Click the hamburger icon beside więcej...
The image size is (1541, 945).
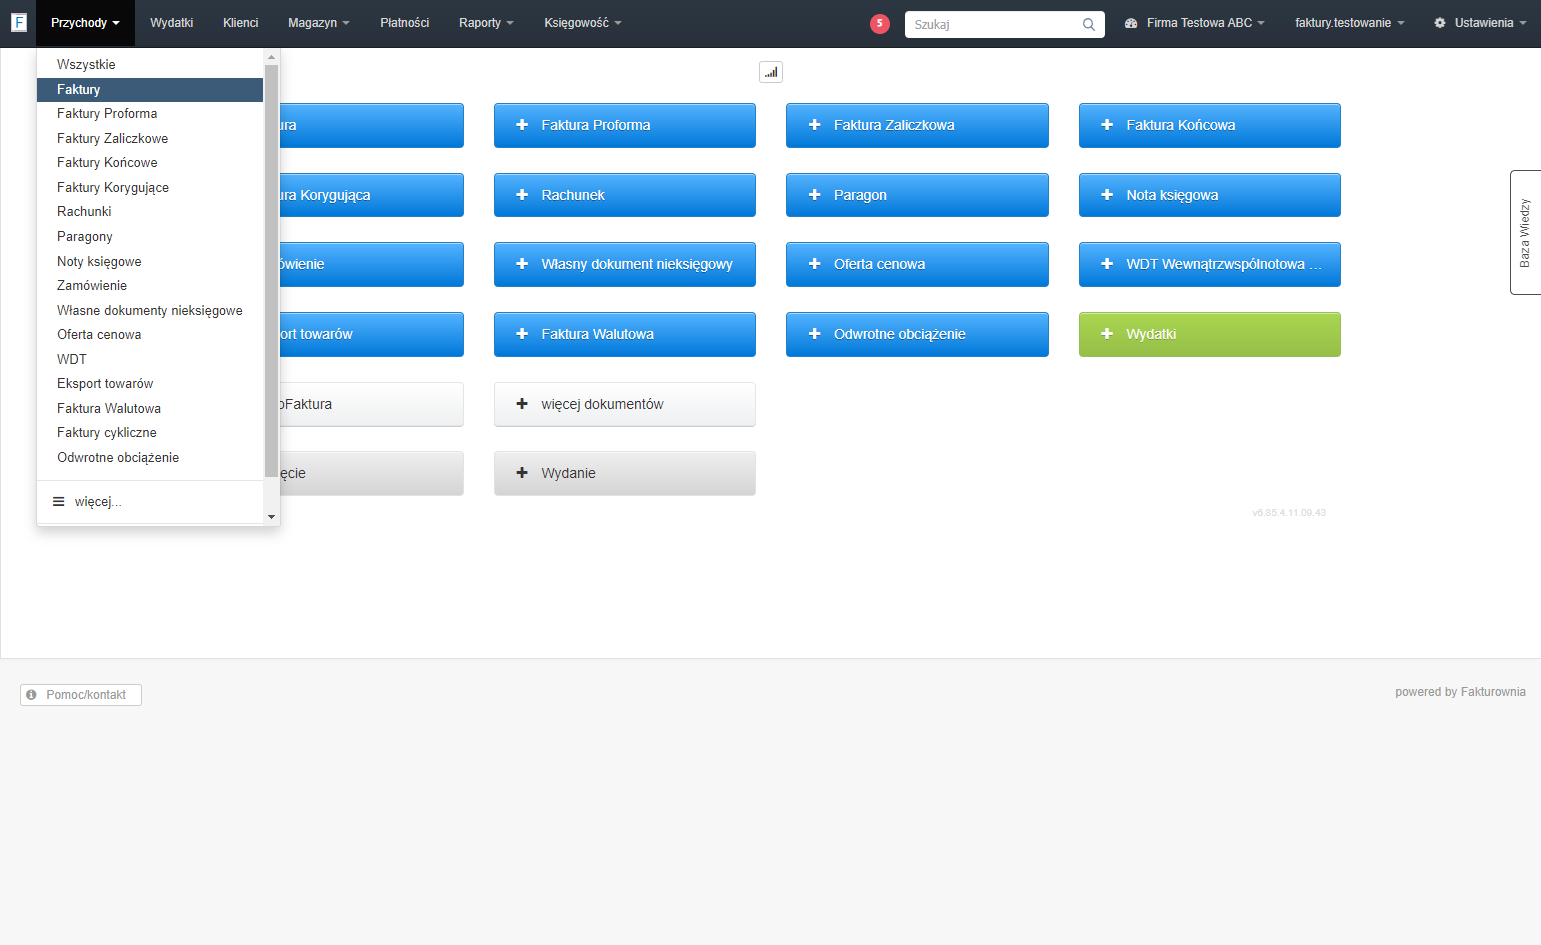click(x=59, y=502)
